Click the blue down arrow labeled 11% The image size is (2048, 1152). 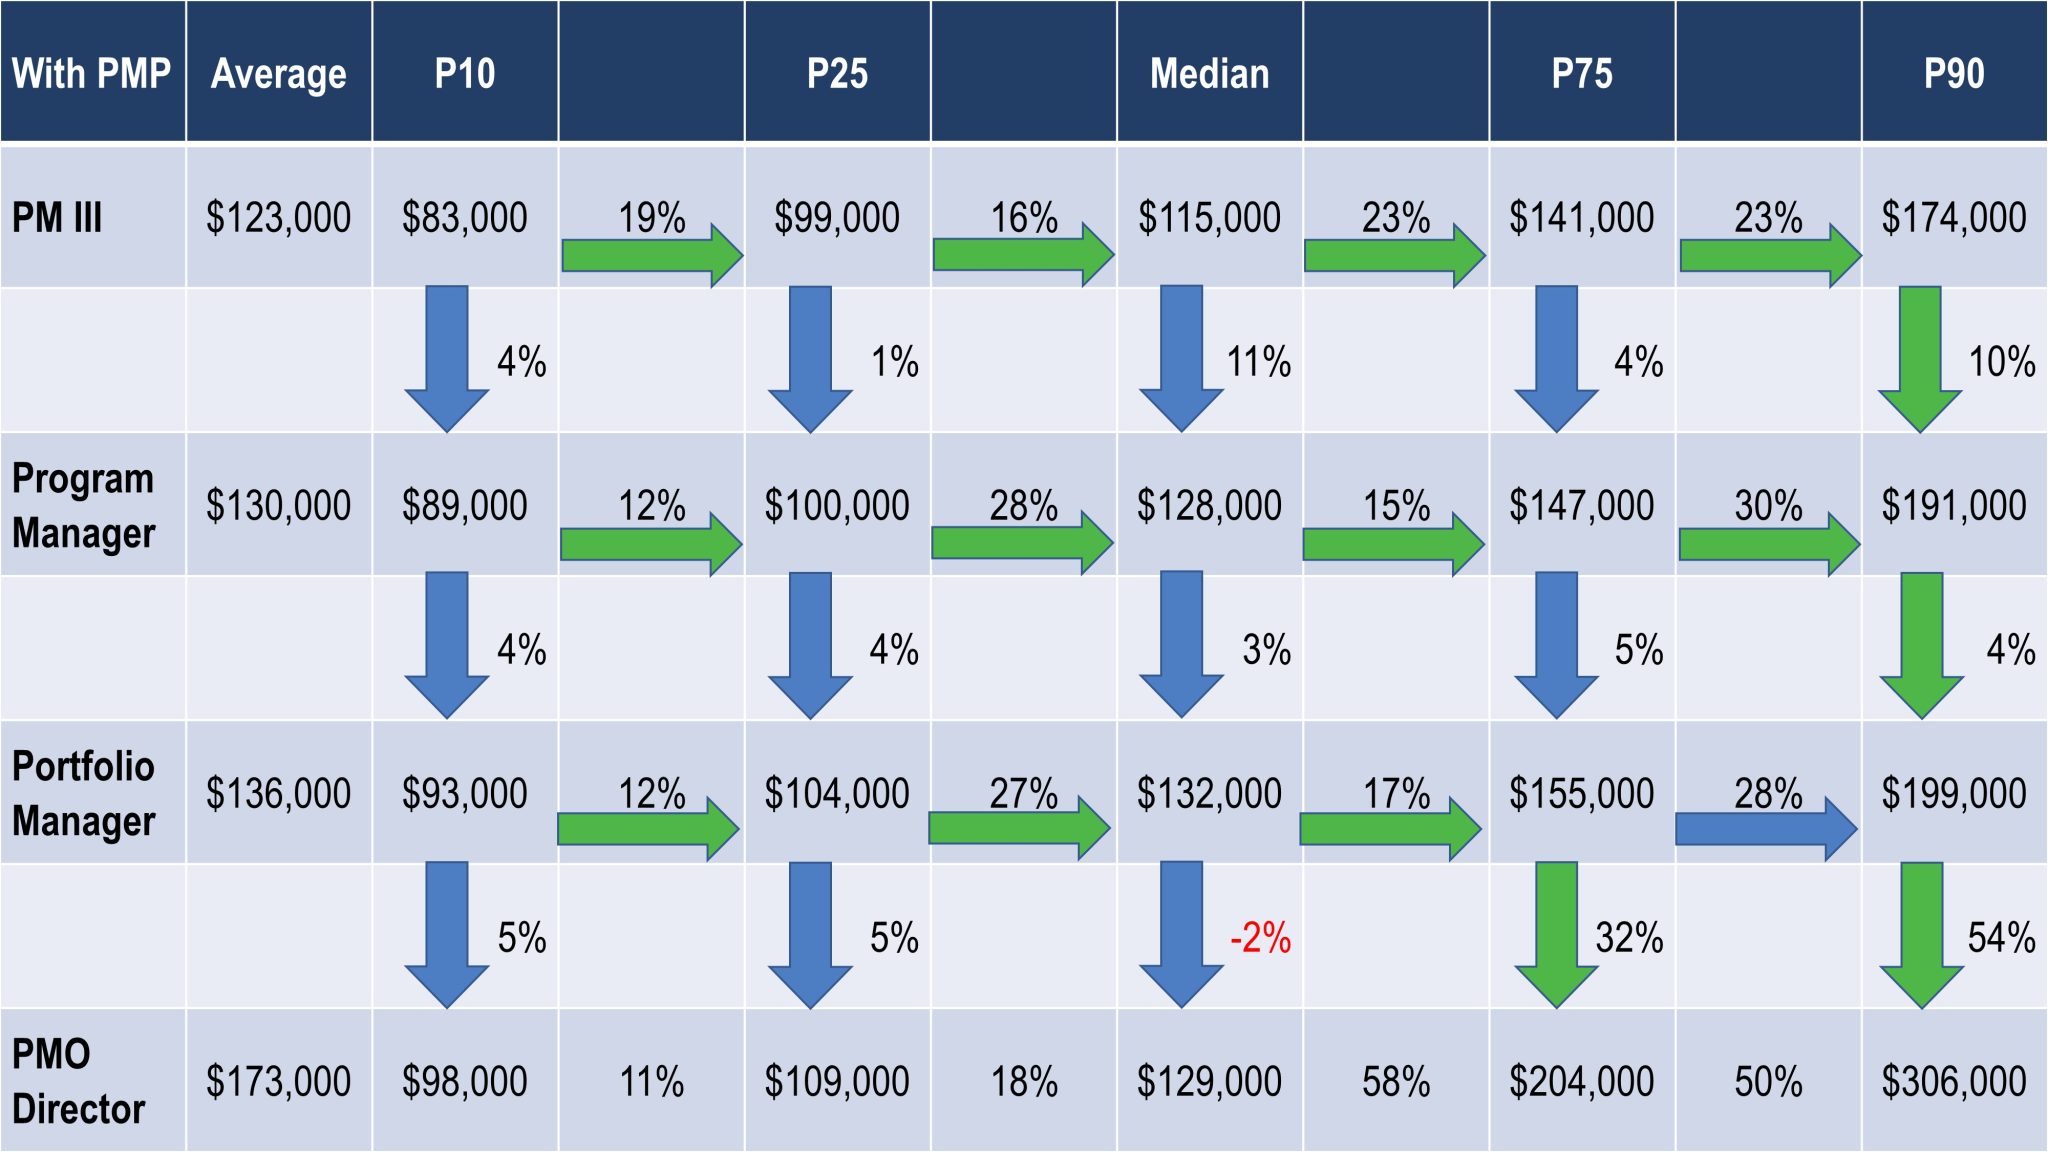(1181, 358)
